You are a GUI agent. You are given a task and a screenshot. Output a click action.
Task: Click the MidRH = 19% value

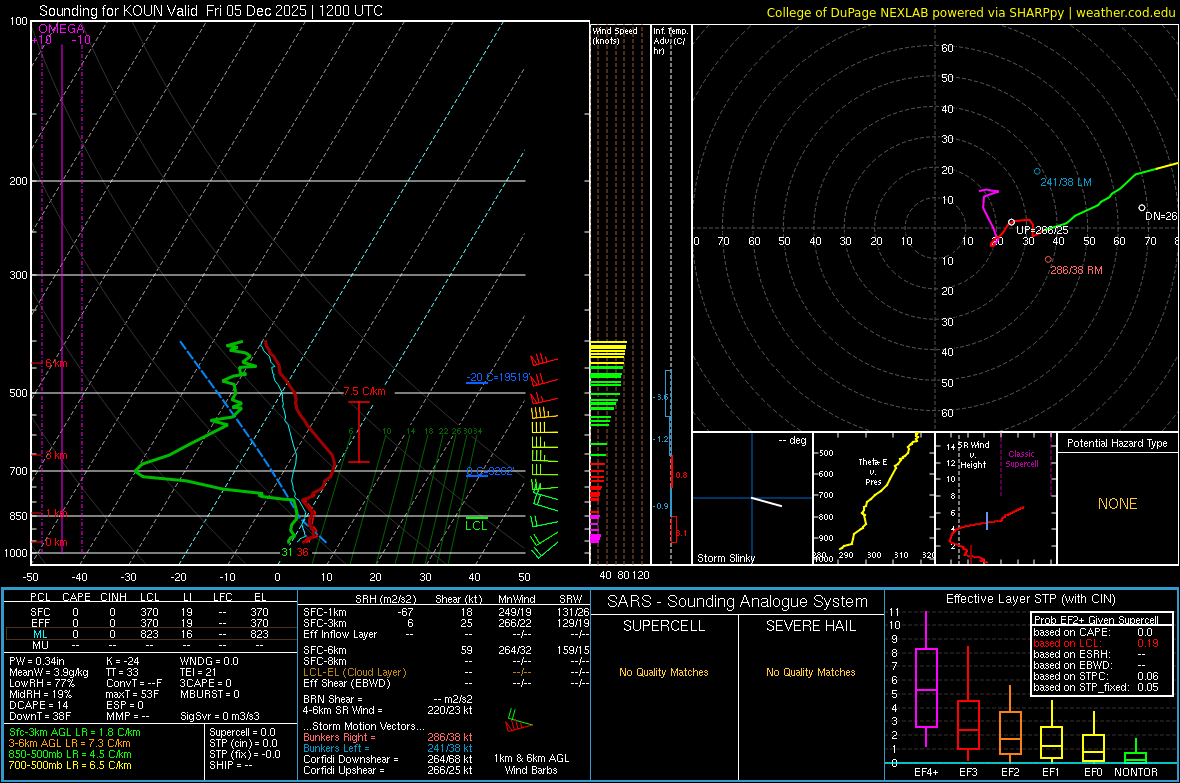tap(40, 694)
